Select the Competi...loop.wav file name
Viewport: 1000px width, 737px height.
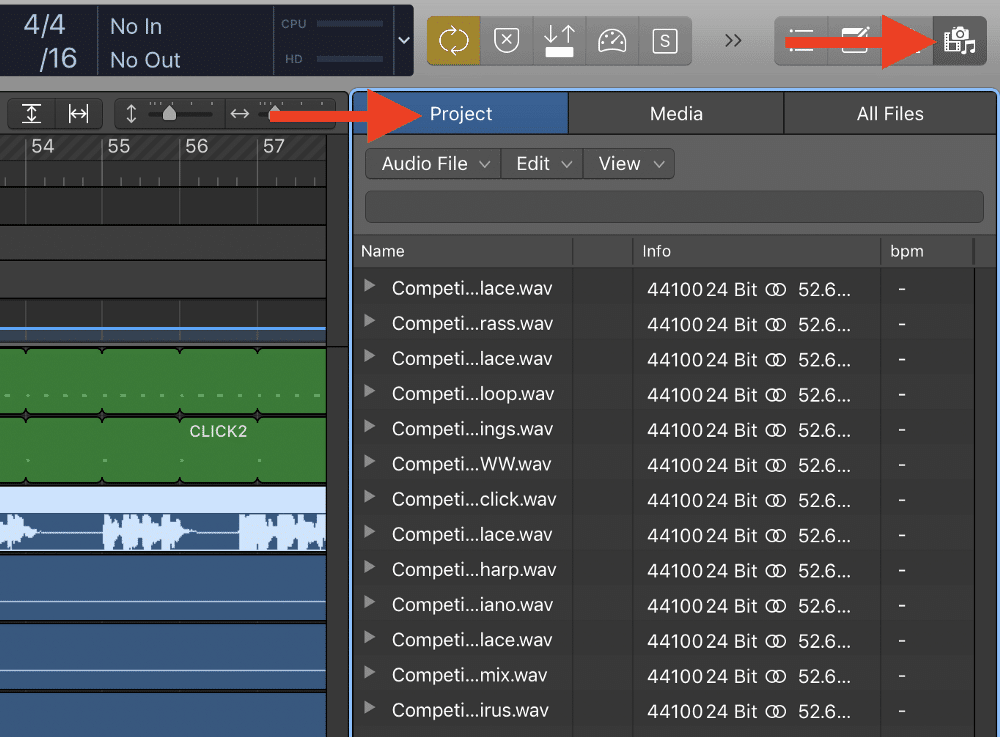click(x=473, y=394)
